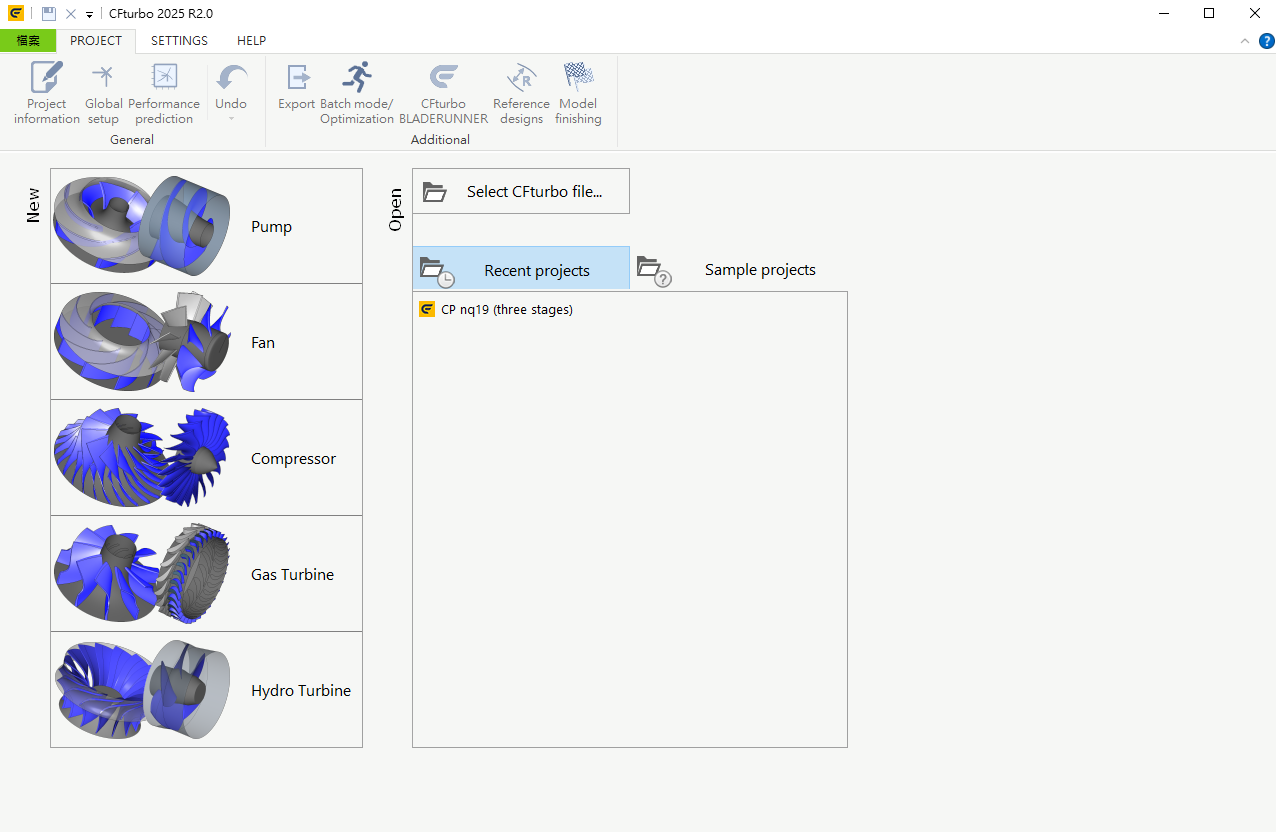Click the X icon in quick access toolbar
This screenshot has width=1276, height=832.
point(71,14)
